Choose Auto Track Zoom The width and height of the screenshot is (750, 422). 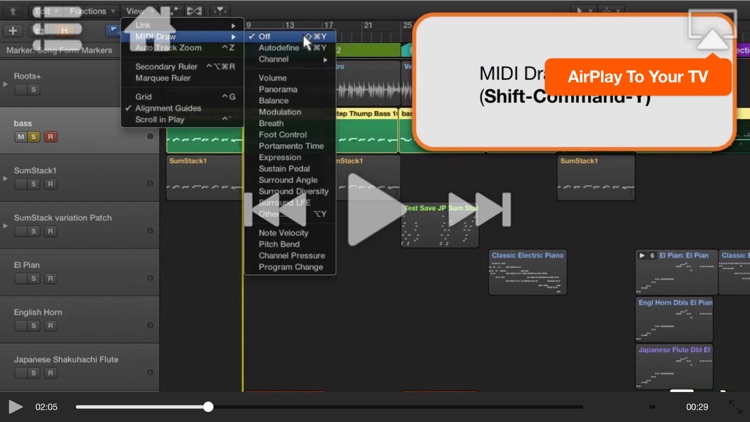click(x=182, y=48)
